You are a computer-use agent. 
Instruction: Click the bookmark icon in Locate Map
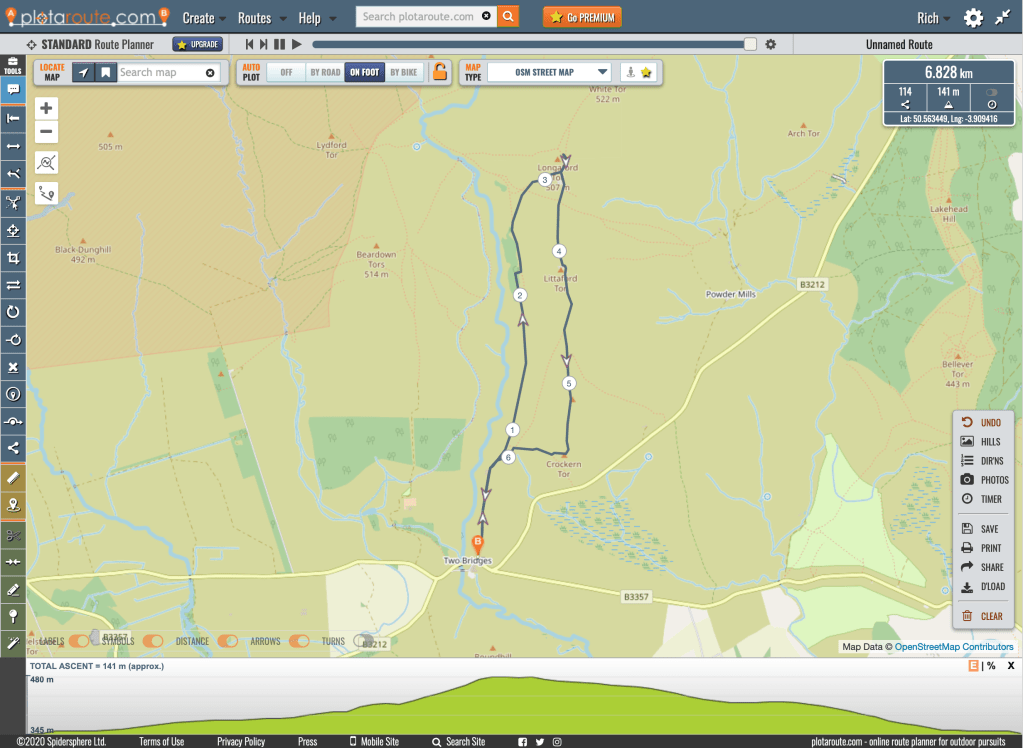pyautogui.click(x=105, y=72)
